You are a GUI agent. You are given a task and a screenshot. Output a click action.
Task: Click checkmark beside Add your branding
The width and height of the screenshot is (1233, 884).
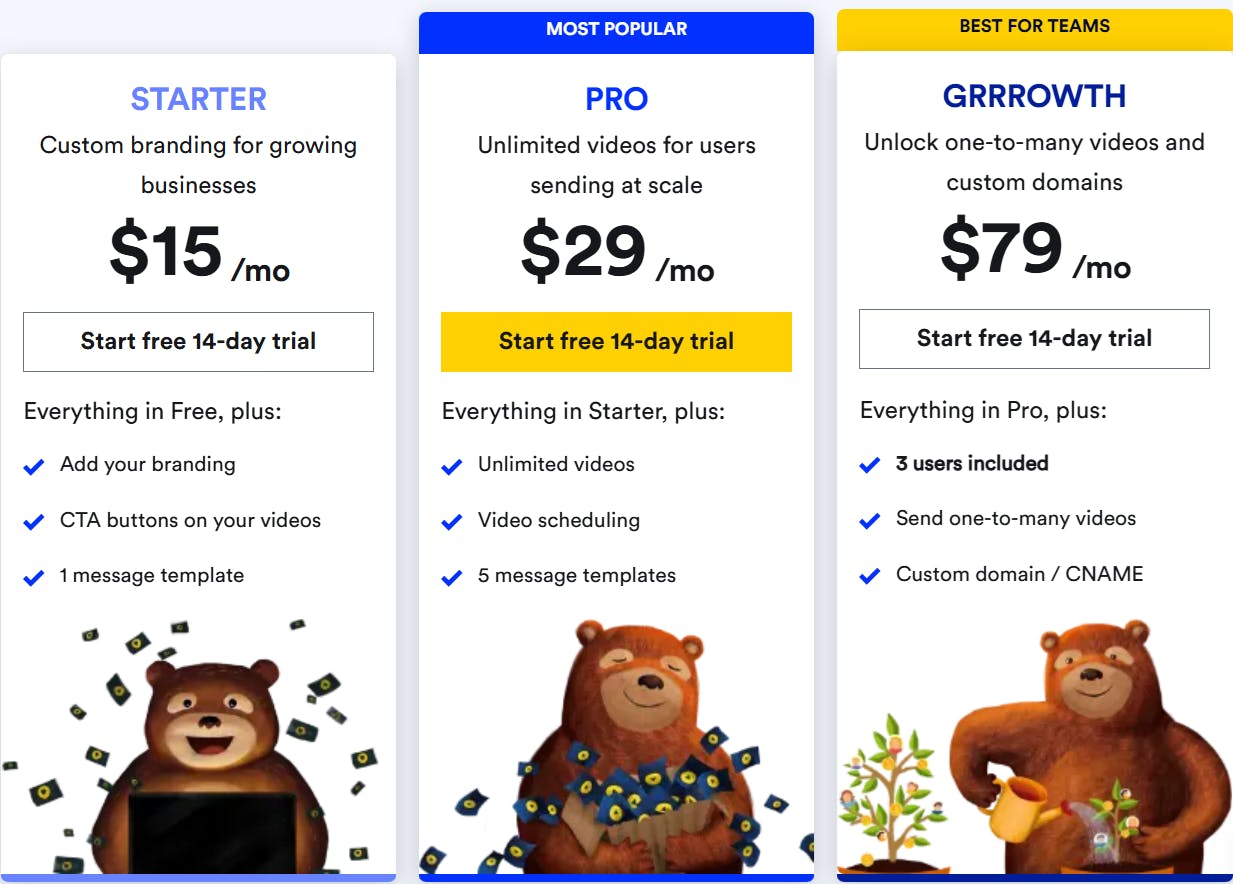[34, 466]
